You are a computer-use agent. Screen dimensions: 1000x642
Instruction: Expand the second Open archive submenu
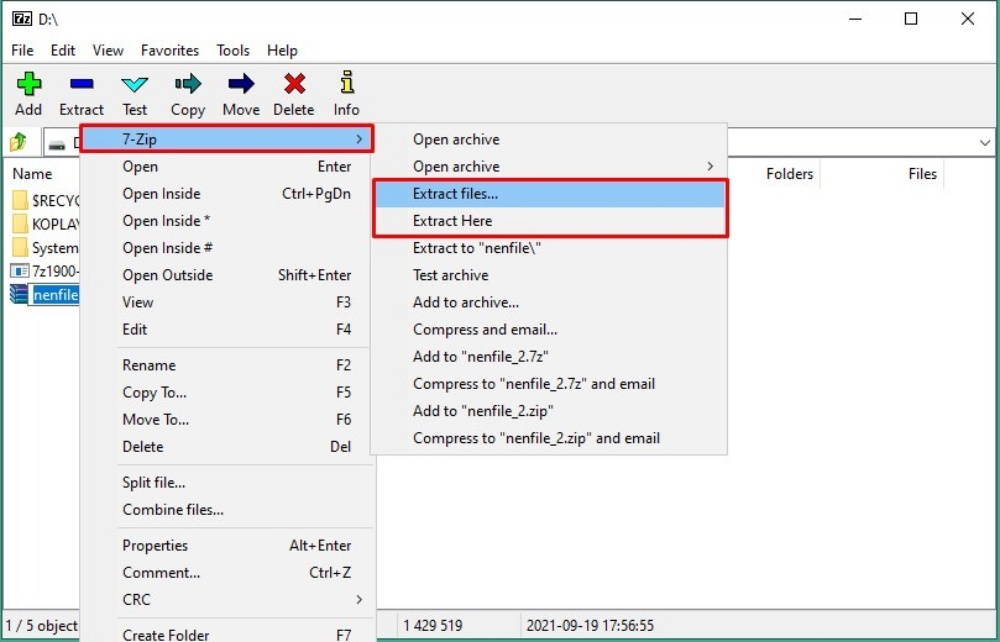point(548,167)
